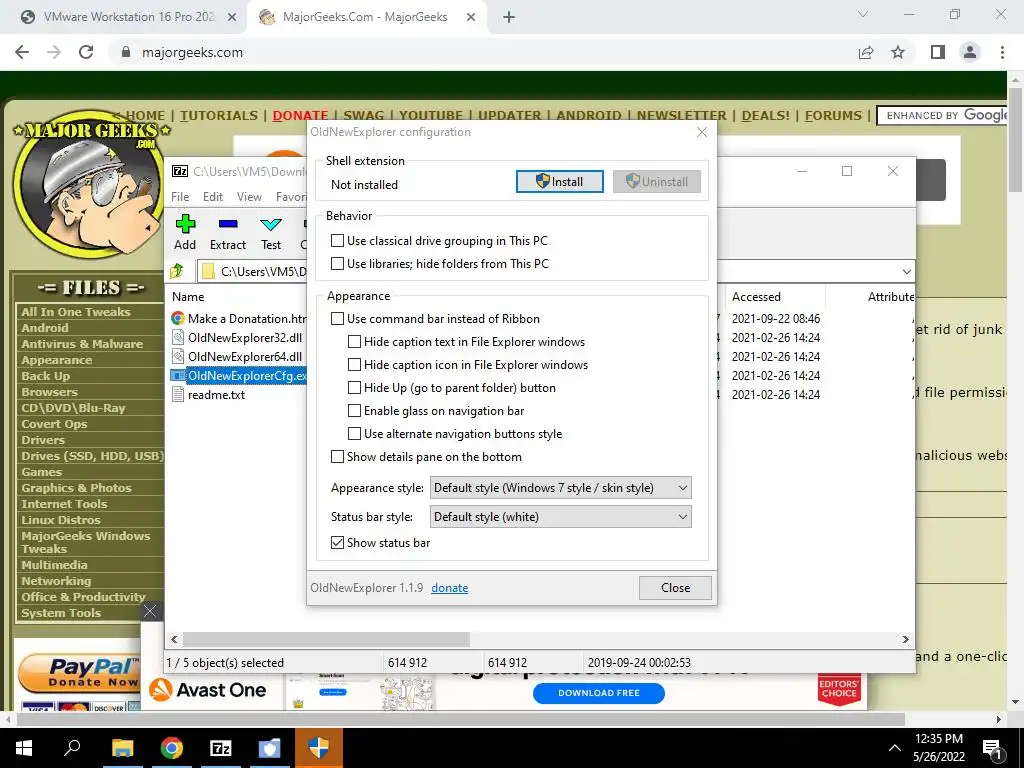Click the Install shell extension button
The image size is (1024, 768).
(560, 182)
